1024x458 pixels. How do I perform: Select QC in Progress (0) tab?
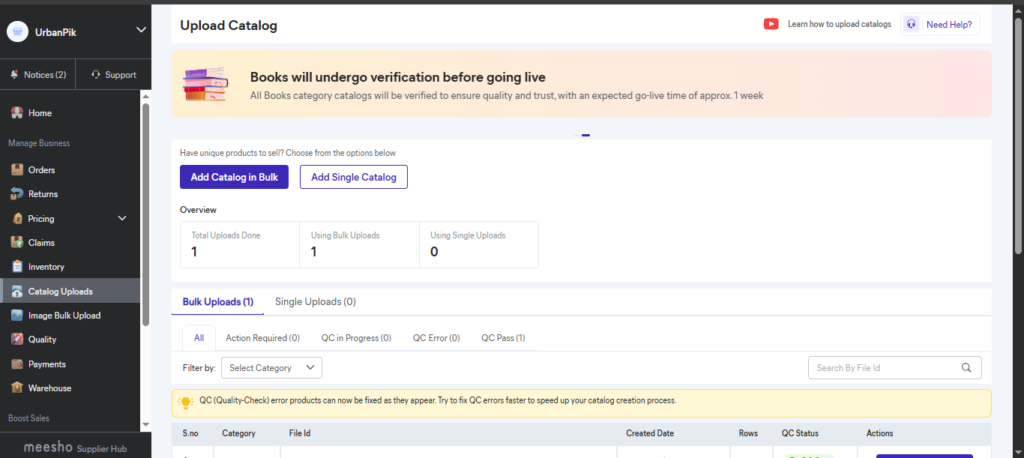click(x=356, y=338)
